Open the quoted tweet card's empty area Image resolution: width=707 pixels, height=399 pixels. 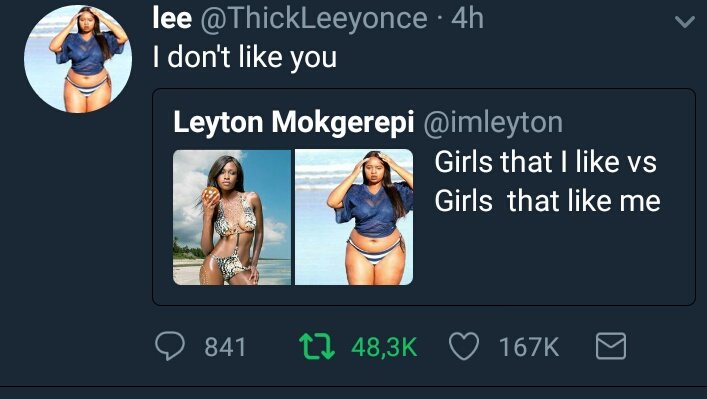555,261
